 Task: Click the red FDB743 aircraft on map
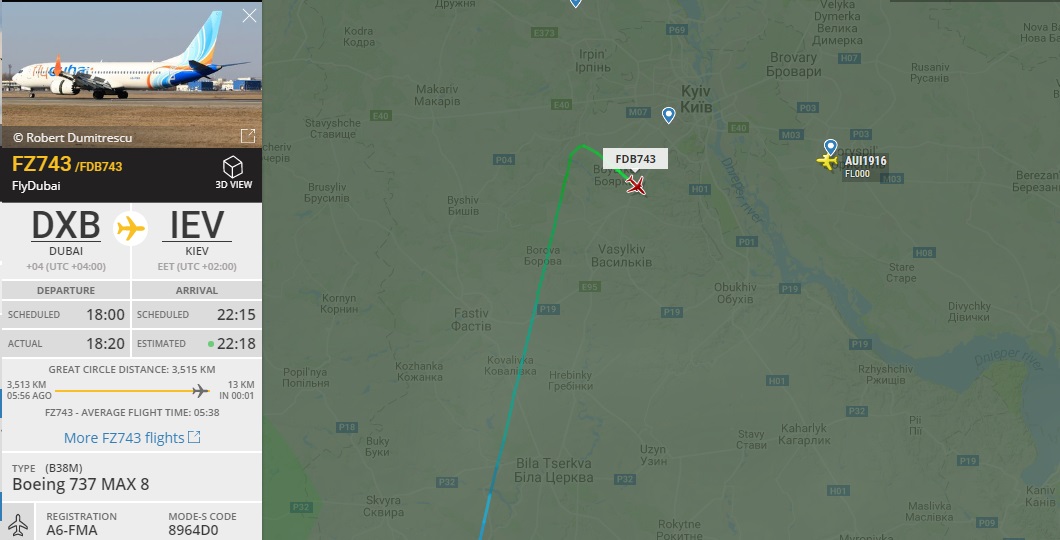635,185
